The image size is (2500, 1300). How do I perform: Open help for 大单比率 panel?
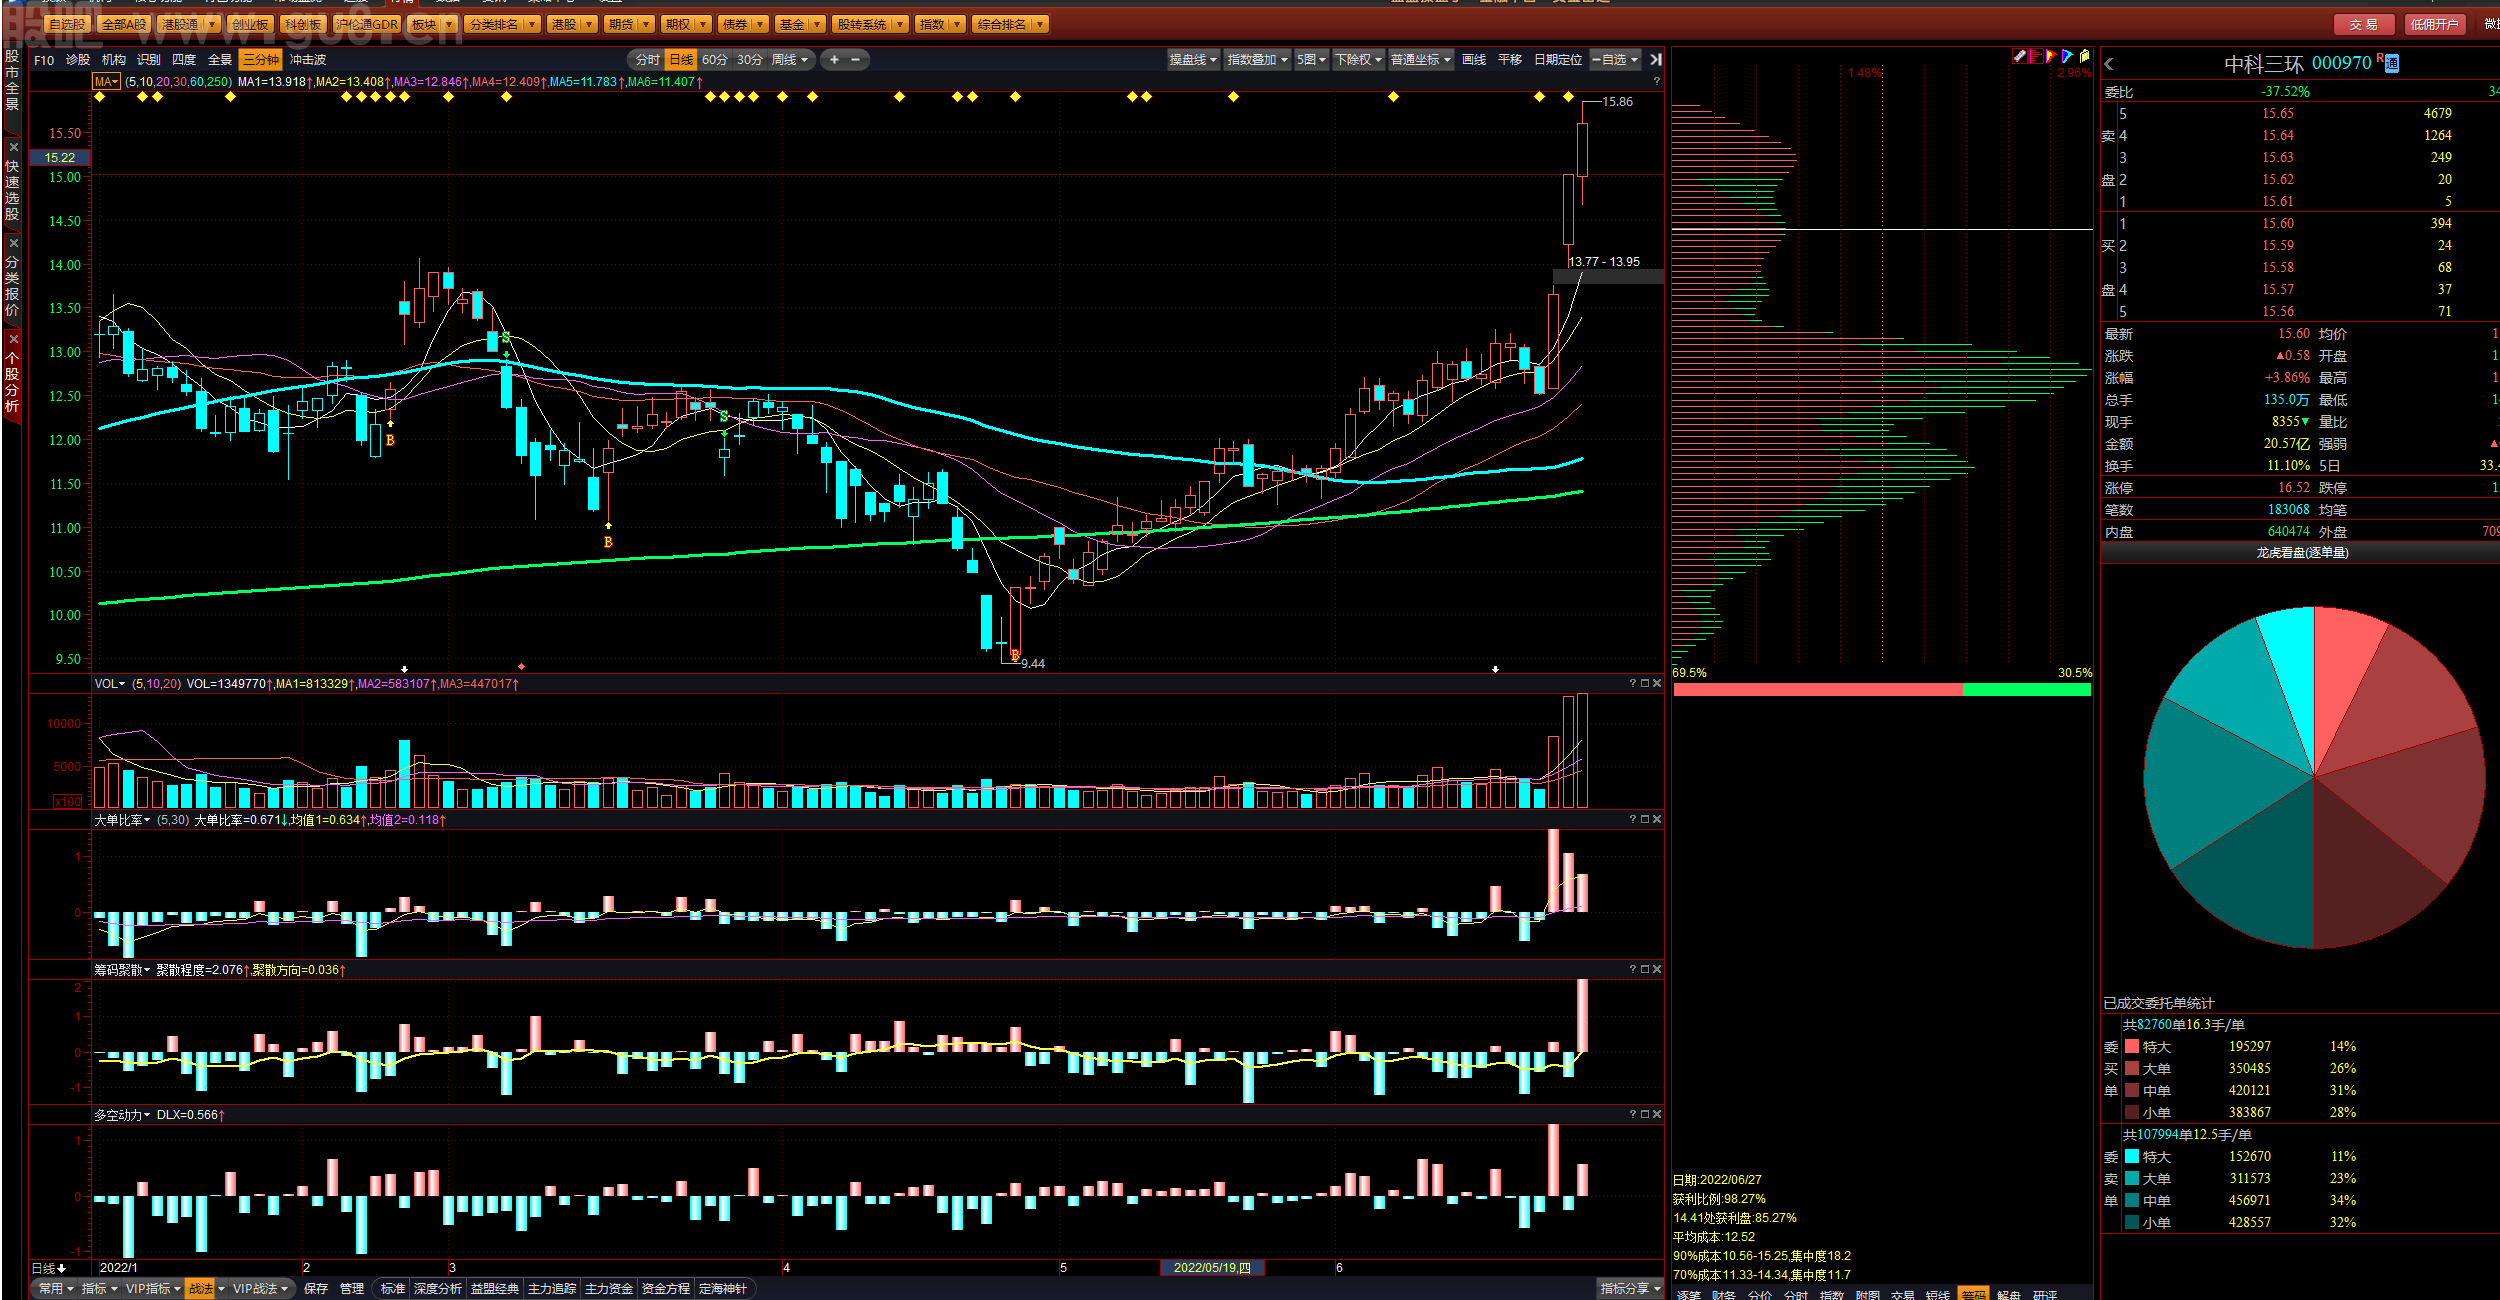tap(1633, 819)
